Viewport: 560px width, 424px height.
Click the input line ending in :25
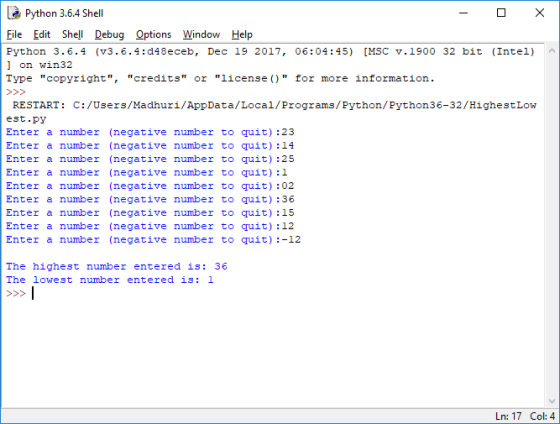(x=150, y=159)
